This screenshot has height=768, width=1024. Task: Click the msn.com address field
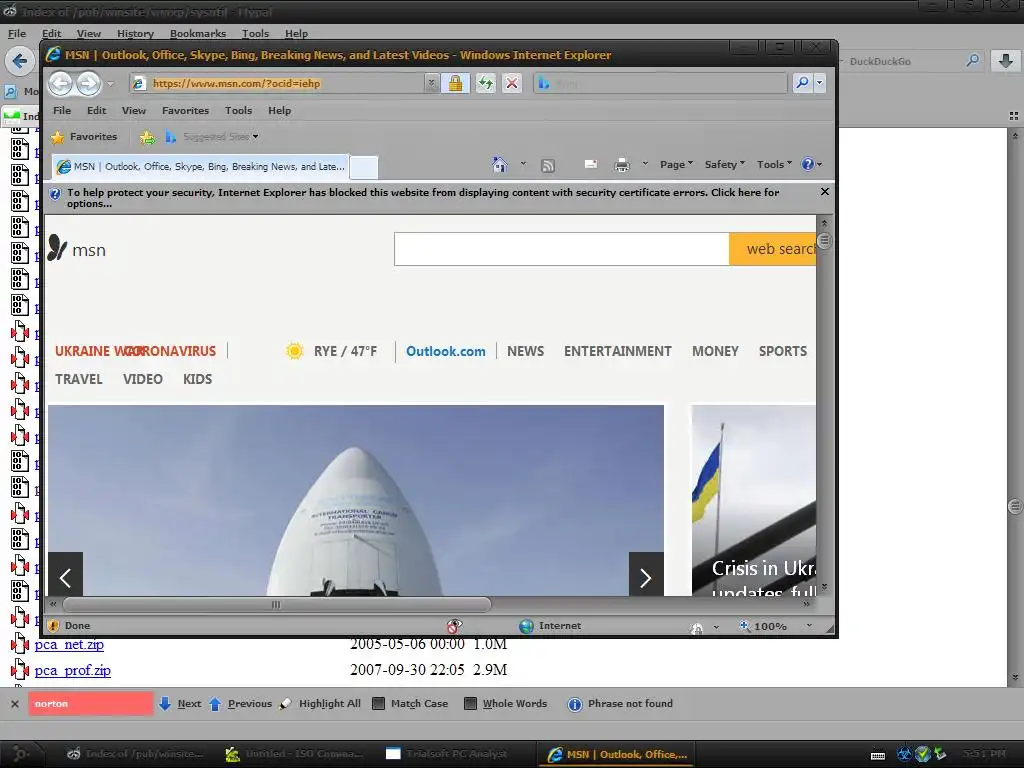tap(286, 84)
